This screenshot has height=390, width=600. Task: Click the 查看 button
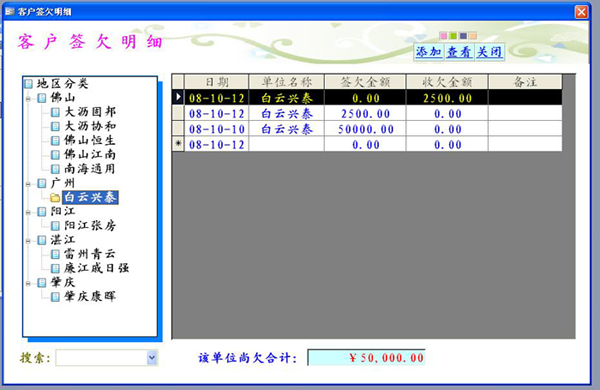point(459,52)
